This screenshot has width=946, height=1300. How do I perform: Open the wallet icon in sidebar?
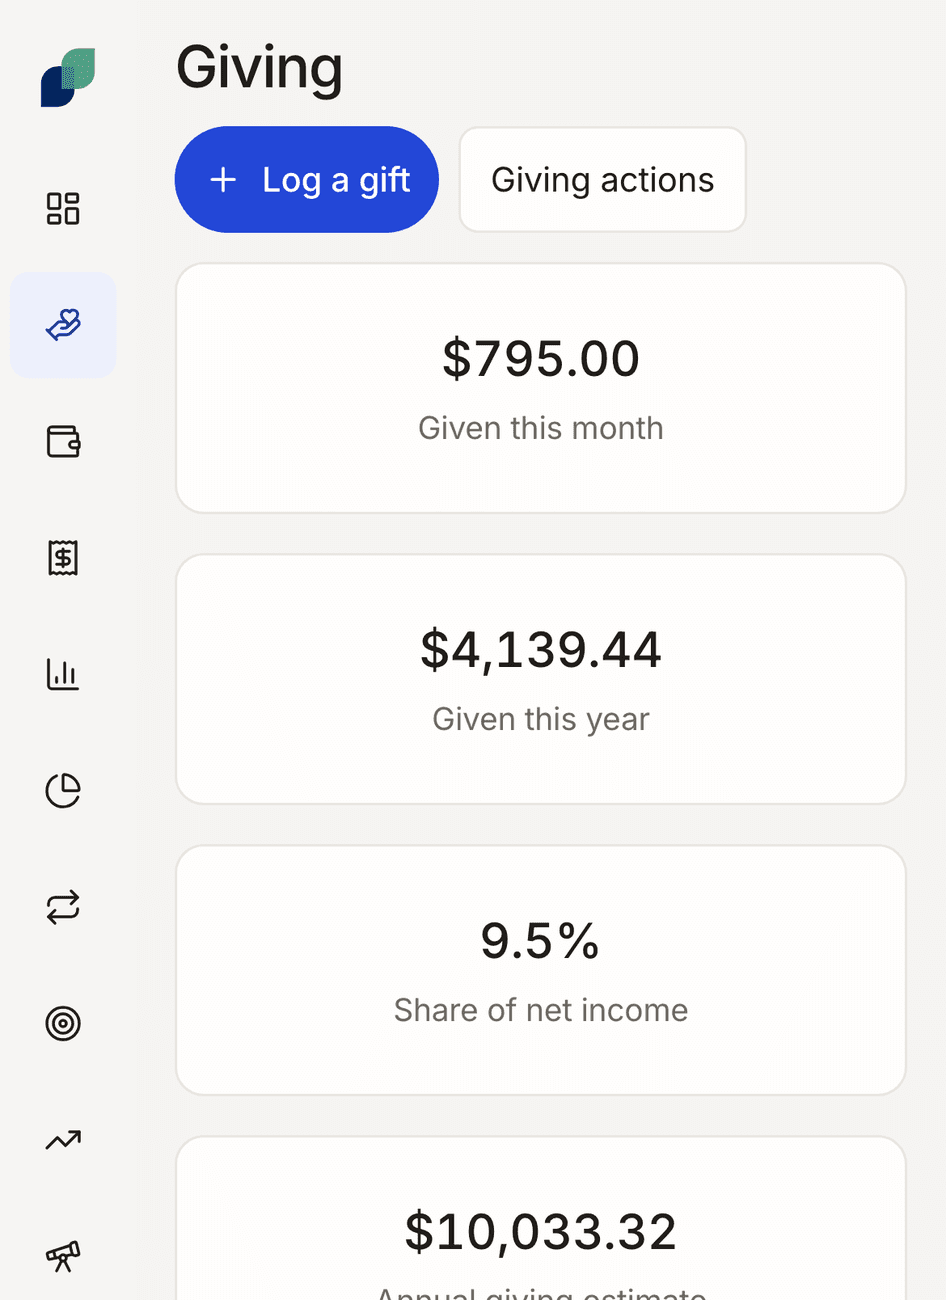click(x=63, y=441)
